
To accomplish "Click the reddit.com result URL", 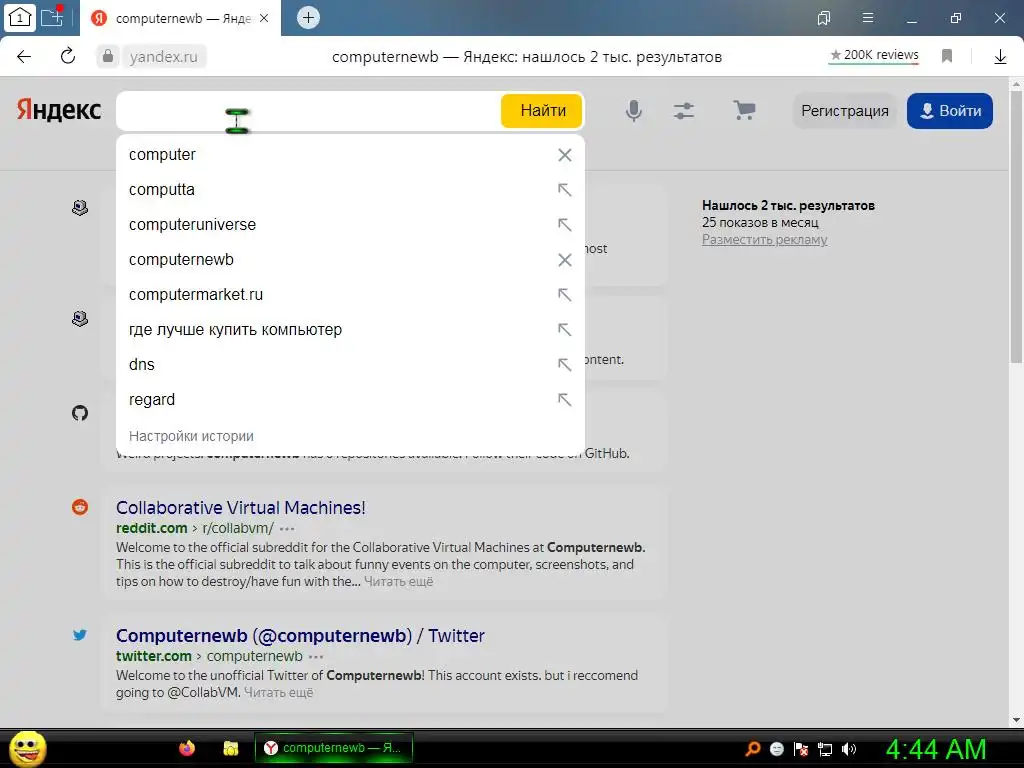I will coord(152,528).
